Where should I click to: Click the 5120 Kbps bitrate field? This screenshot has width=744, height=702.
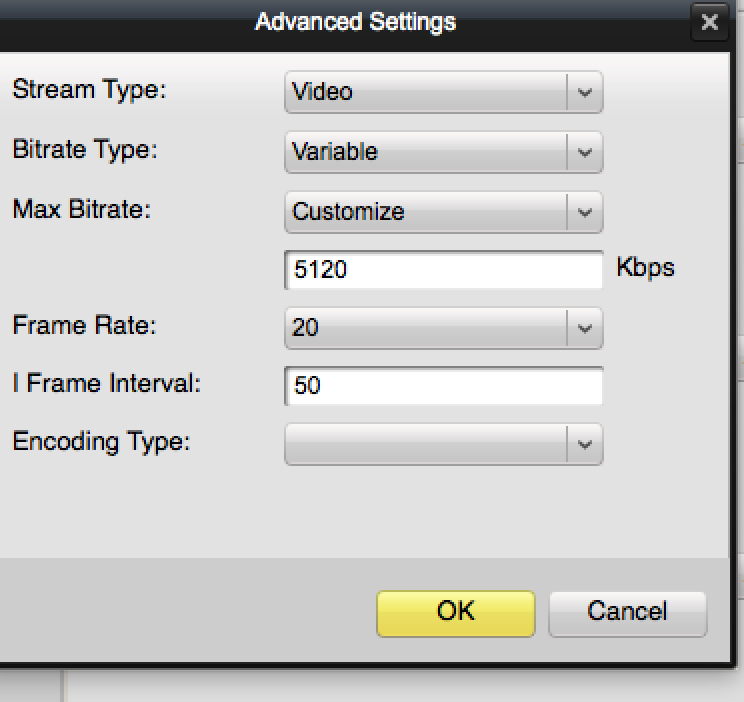pos(444,270)
